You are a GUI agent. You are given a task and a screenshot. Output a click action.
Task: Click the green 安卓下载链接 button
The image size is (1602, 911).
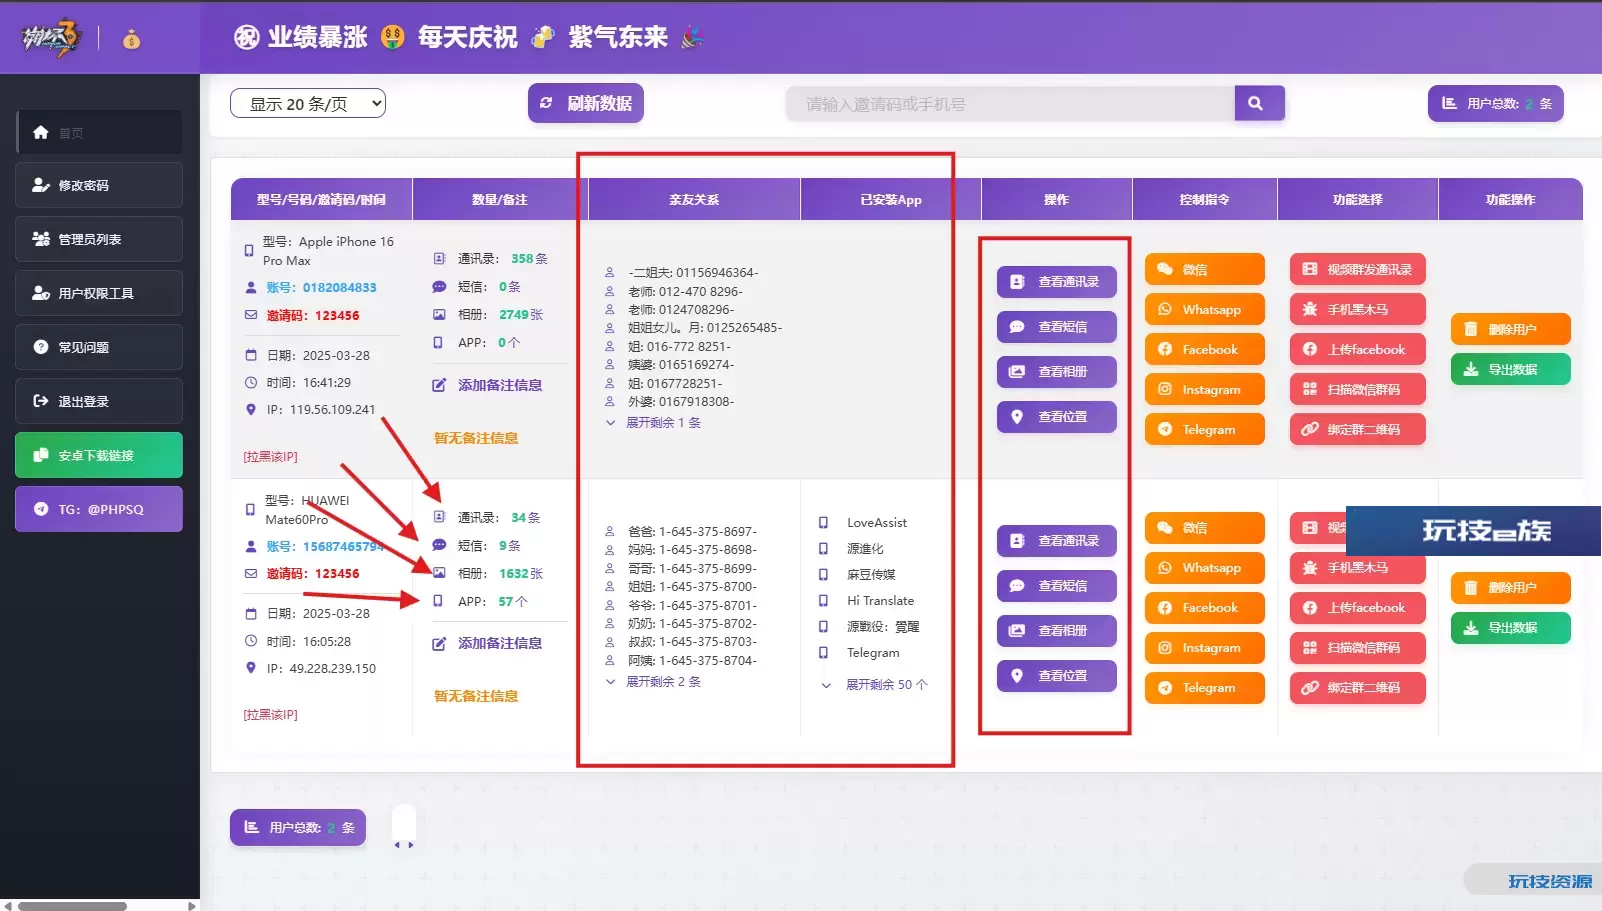pos(99,455)
